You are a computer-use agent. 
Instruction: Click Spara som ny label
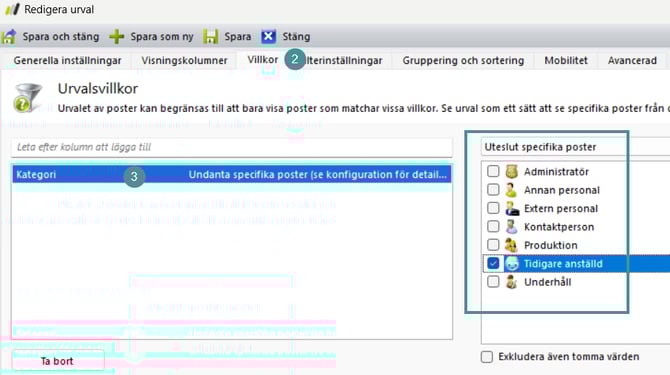pos(162,37)
